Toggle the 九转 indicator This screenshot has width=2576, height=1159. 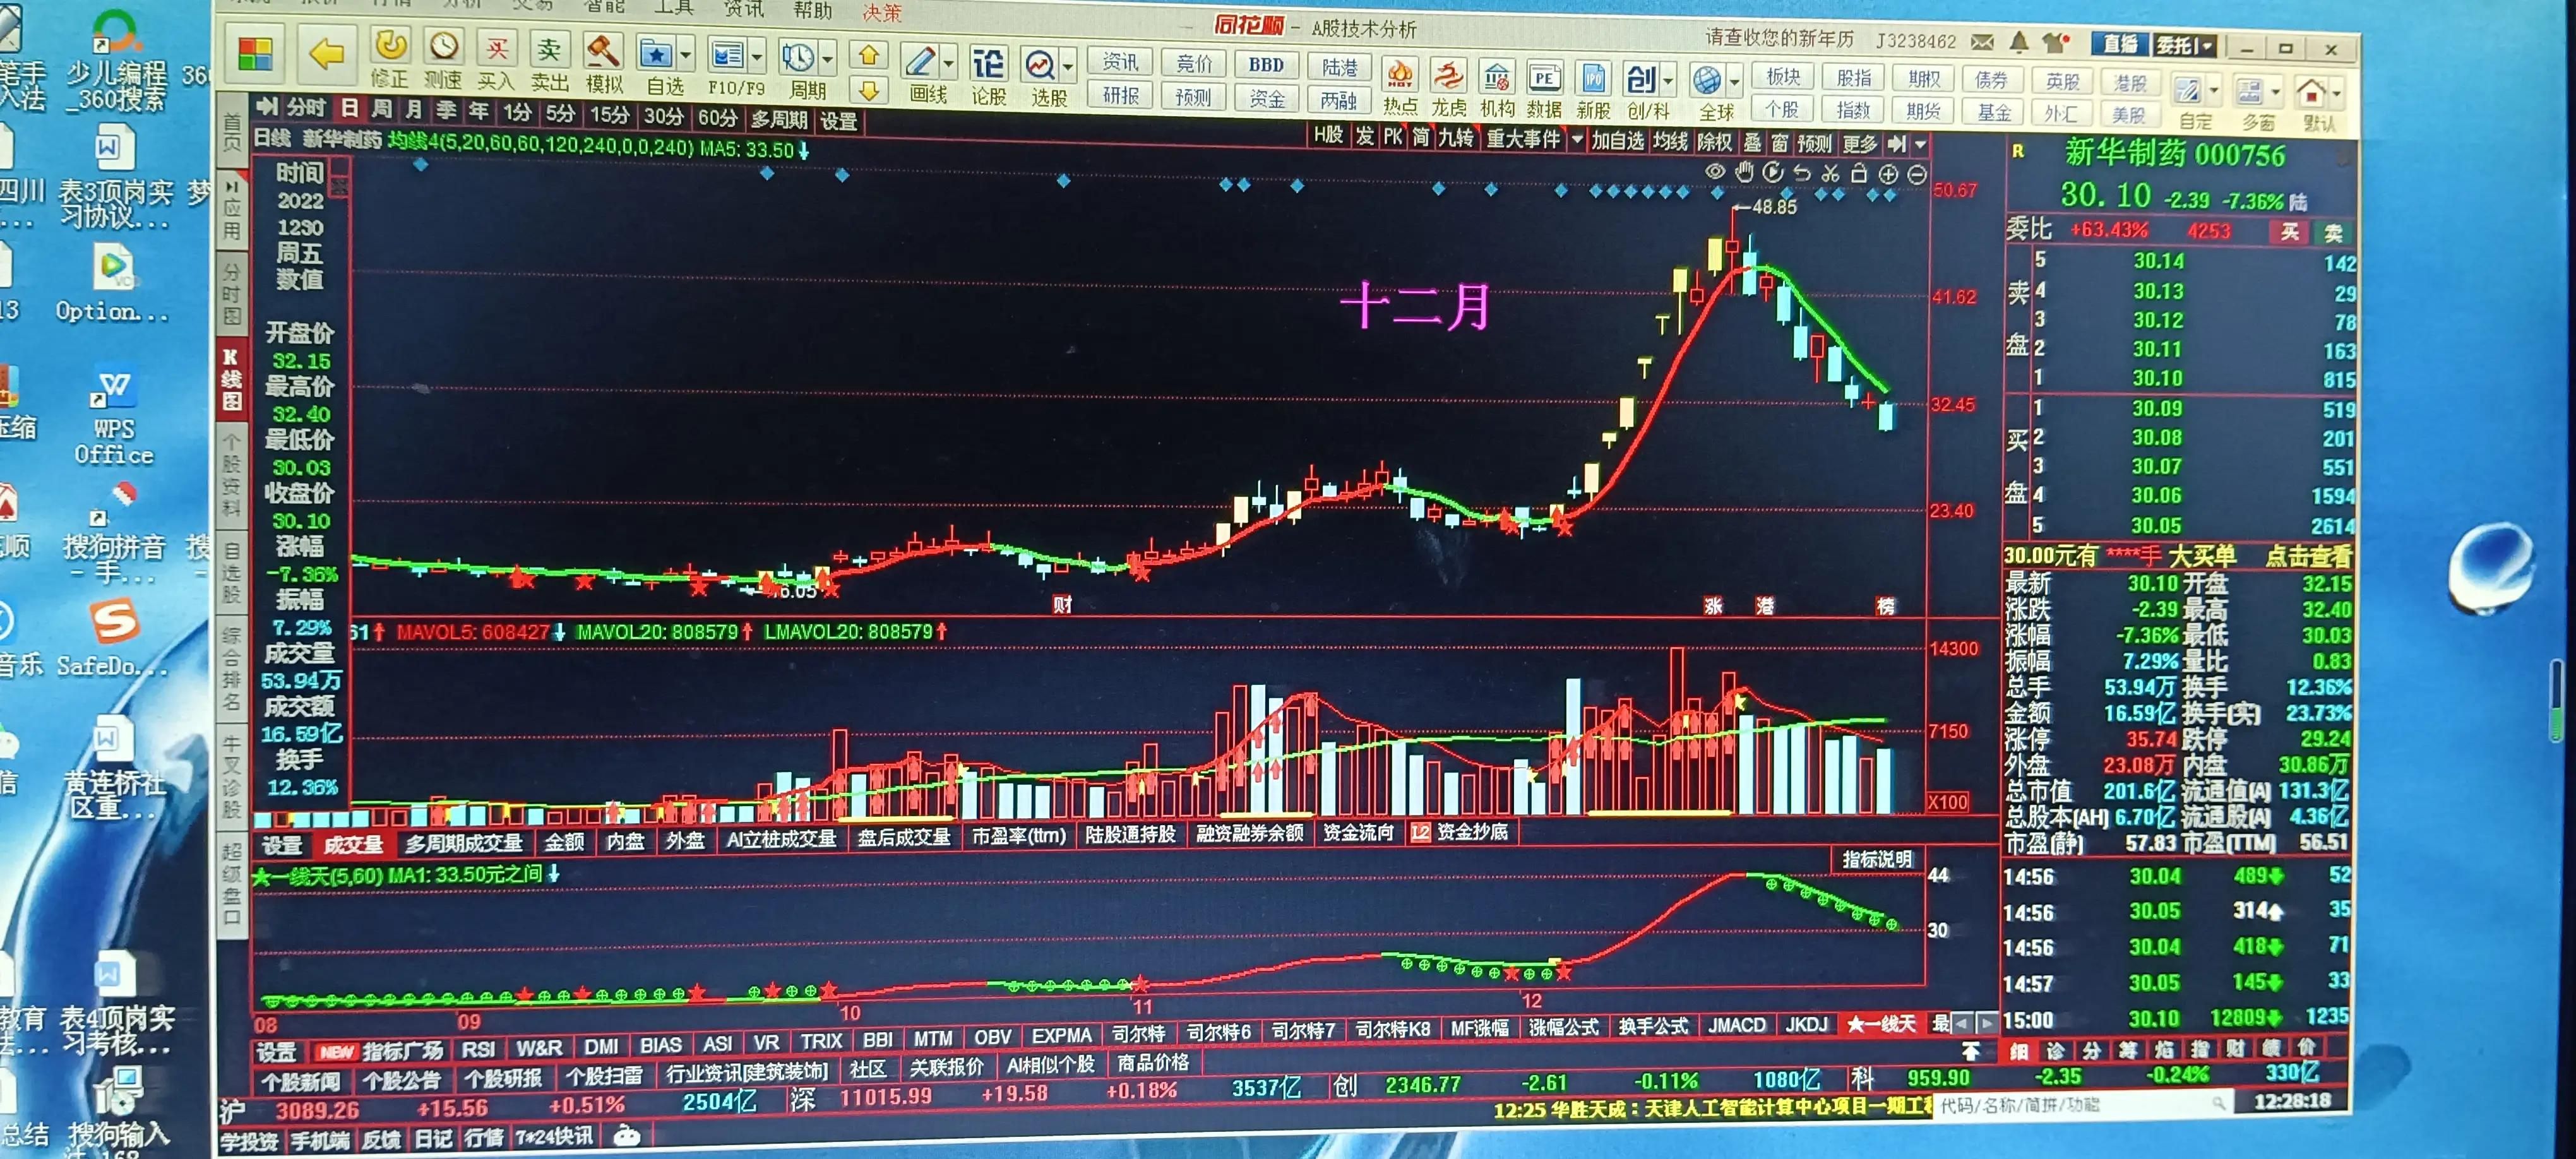[x=1456, y=137]
